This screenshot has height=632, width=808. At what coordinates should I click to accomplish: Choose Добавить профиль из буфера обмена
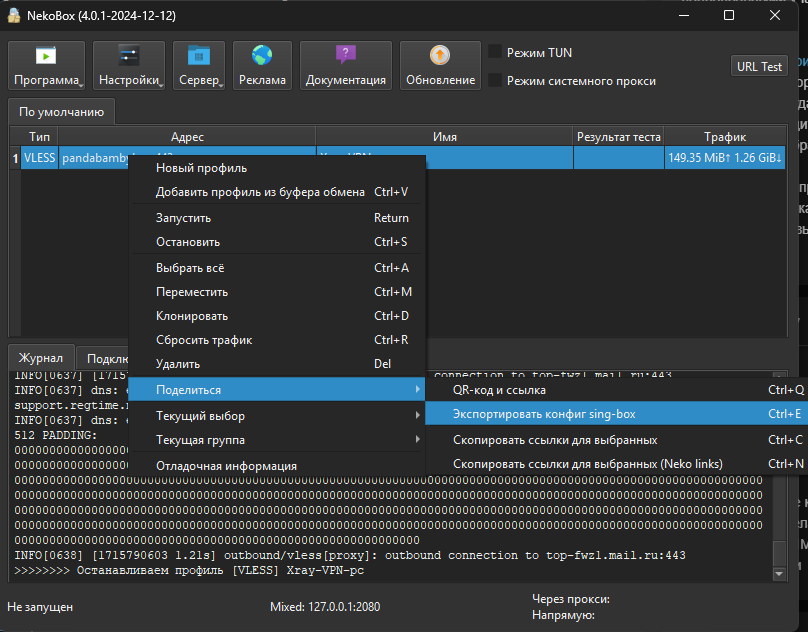(277, 192)
